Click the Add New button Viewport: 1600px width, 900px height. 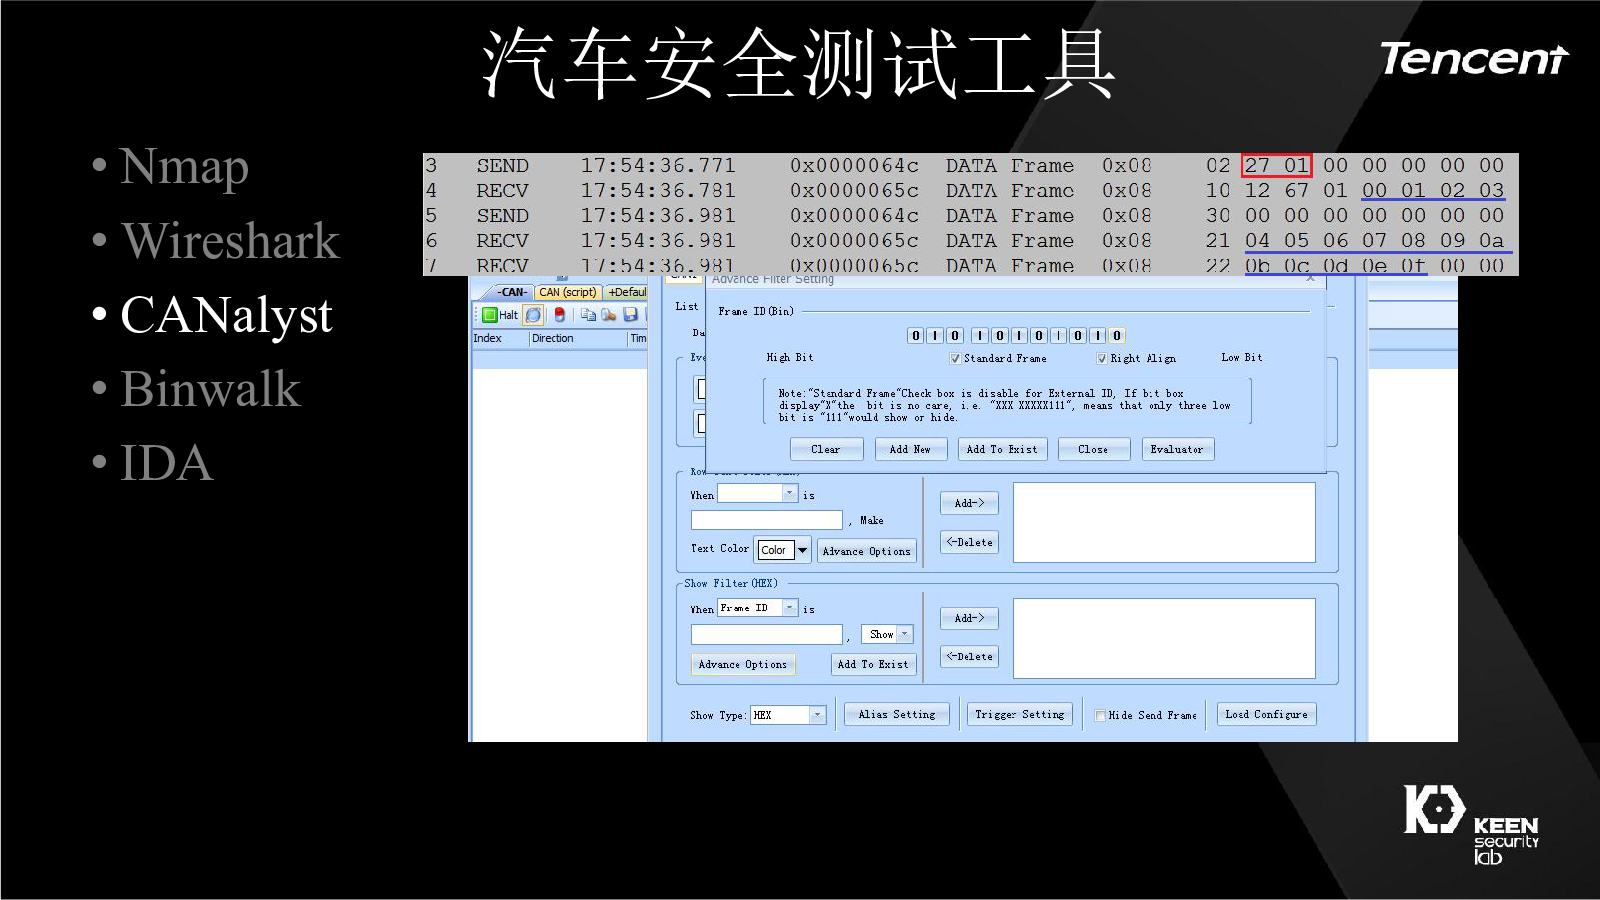[910, 449]
